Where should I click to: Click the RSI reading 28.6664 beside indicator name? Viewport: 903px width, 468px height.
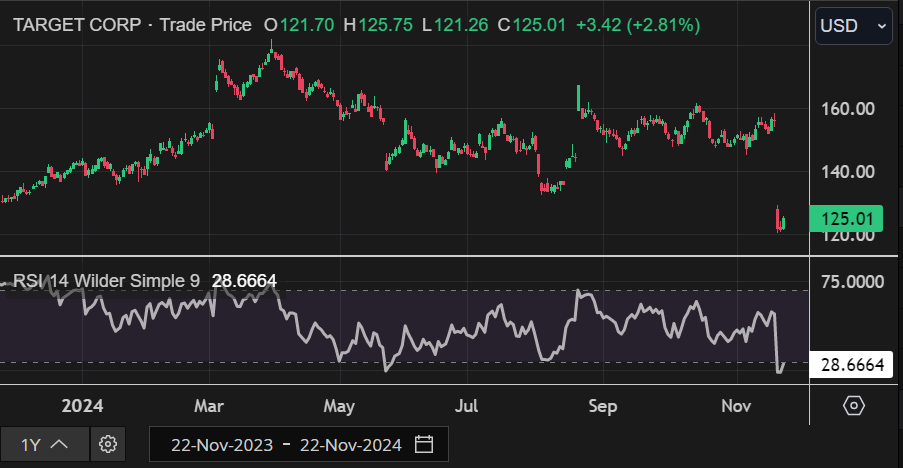(244, 281)
